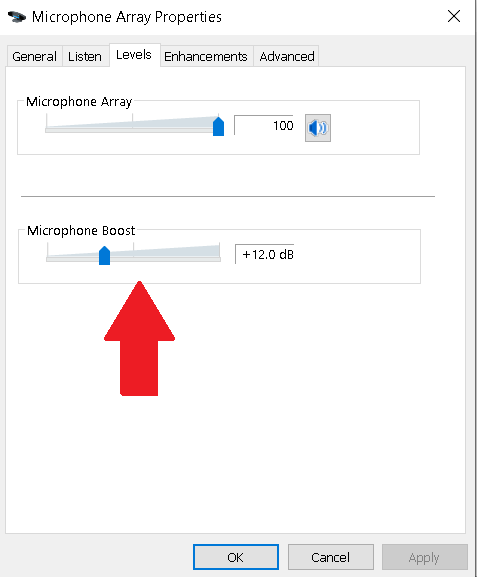Click the boost value field showing +12.0 dB

point(265,254)
